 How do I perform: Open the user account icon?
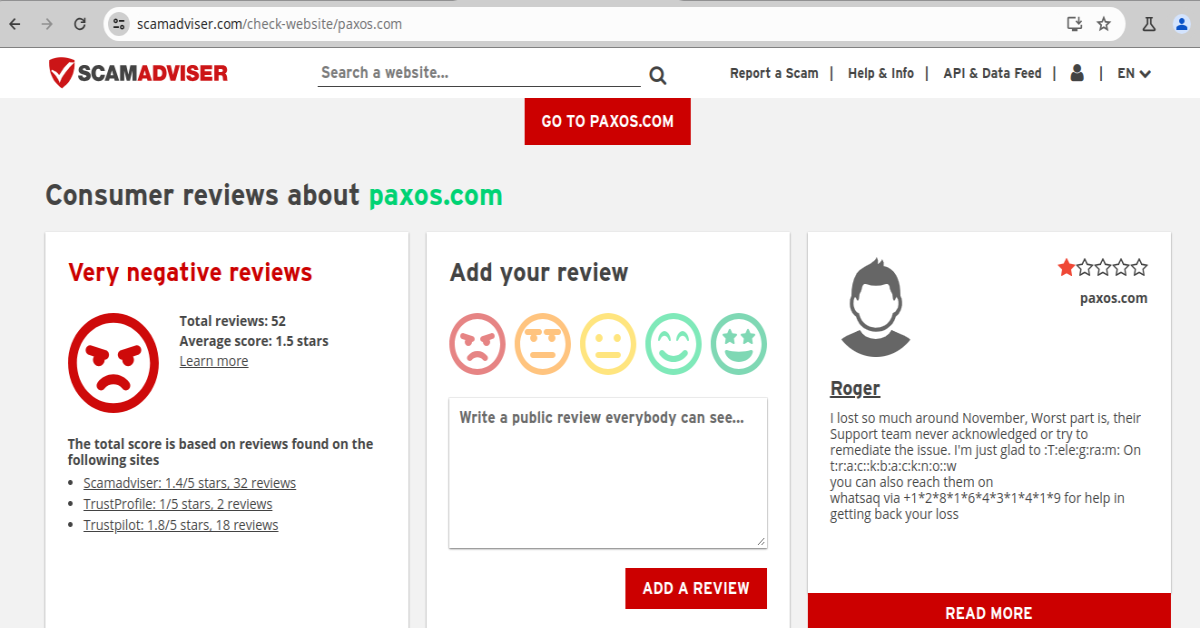click(1077, 73)
